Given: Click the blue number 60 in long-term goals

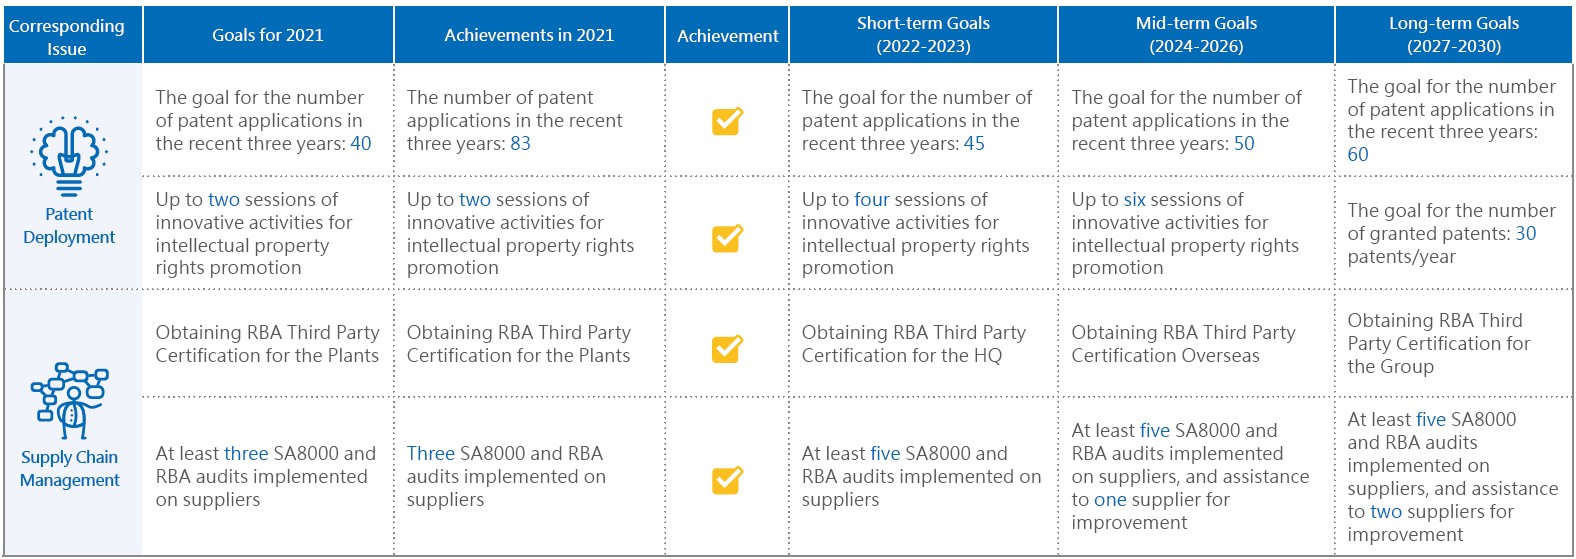Looking at the screenshot, I should [1358, 154].
